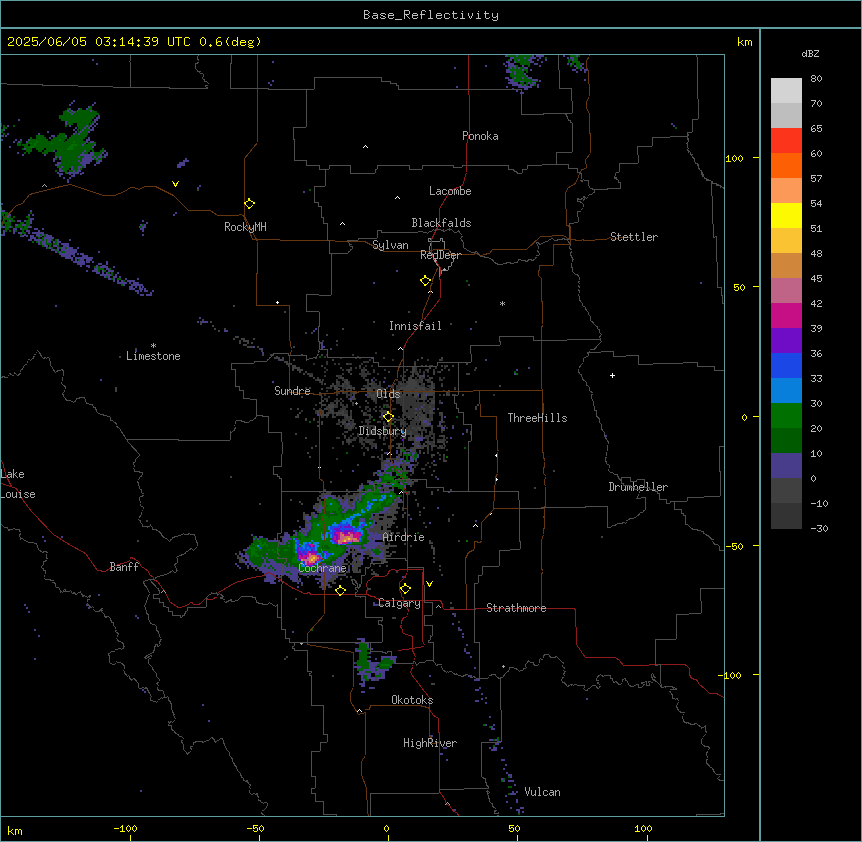The image size is (862, 842).
Task: Select the white plus marker north of Drumheller
Action: pos(612,375)
